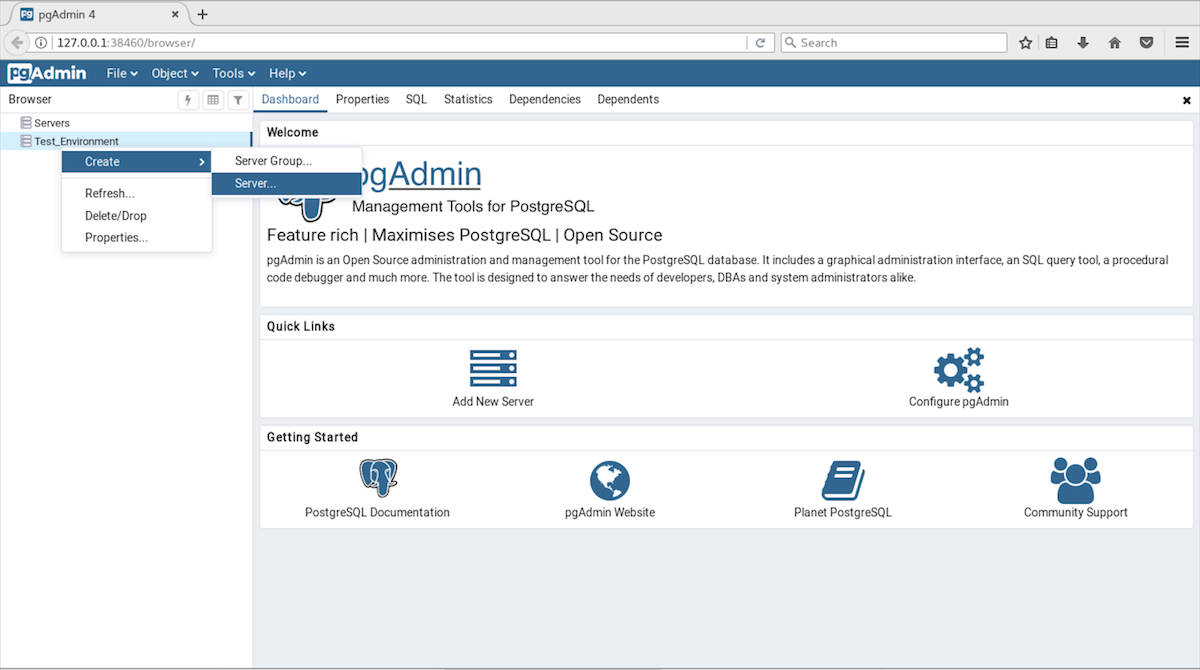Click the Filtered Rows funnel icon
Image resolution: width=1200 pixels, height=670 pixels.
point(238,100)
